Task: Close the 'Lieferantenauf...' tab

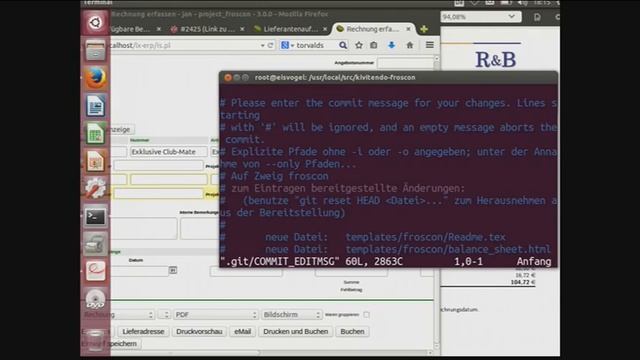Action: click(x=325, y=29)
